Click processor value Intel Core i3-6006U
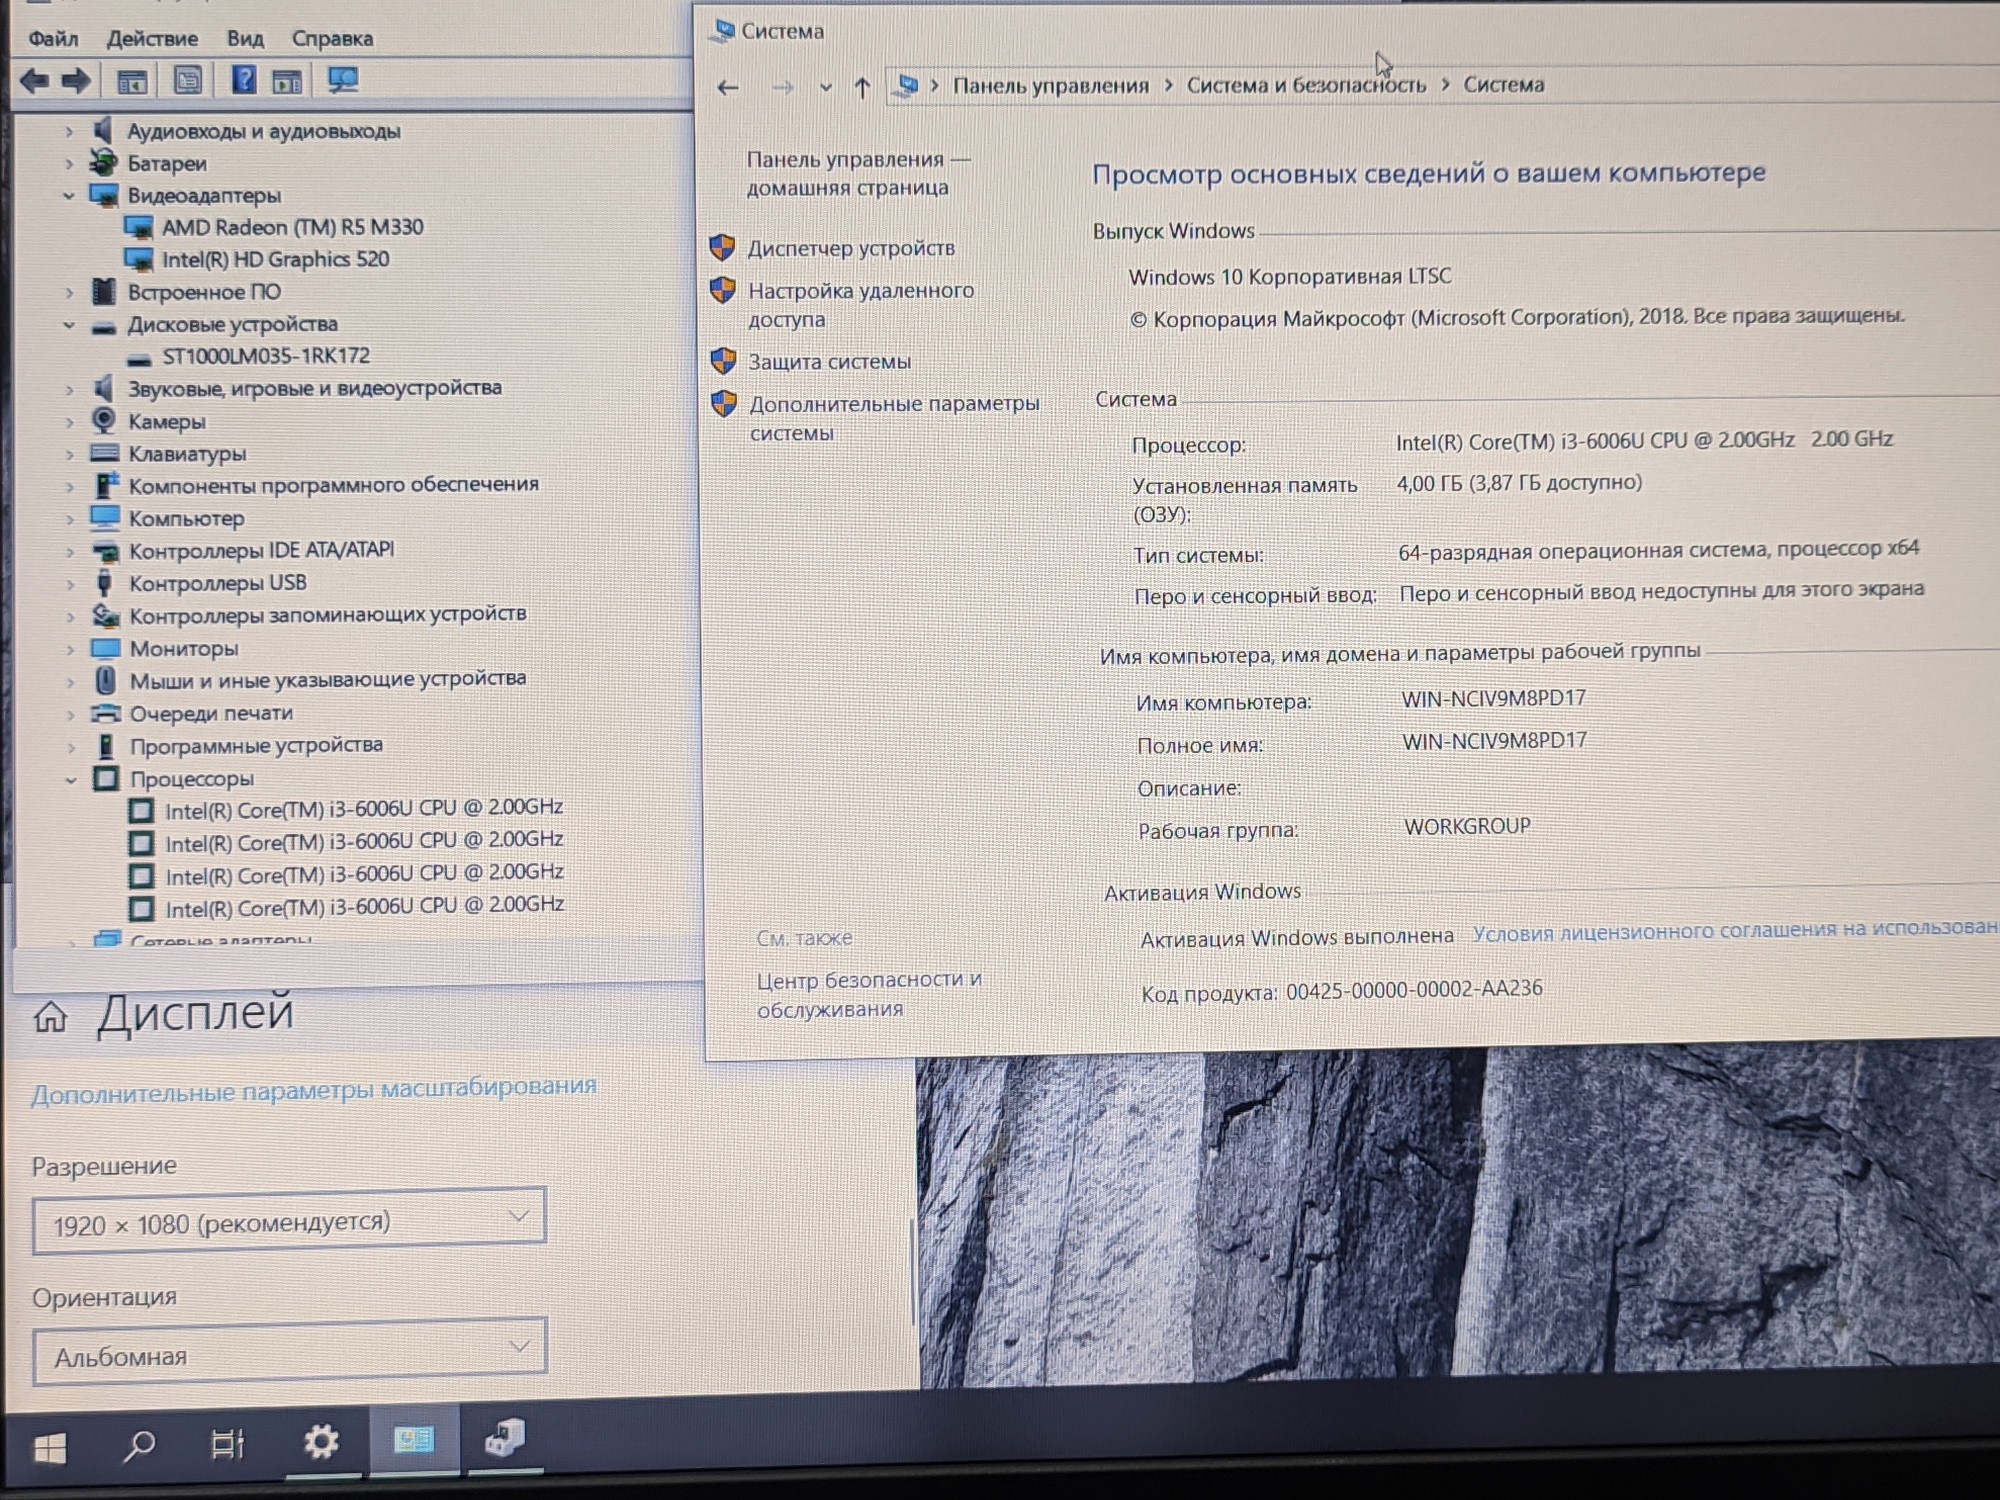 (x=1644, y=440)
